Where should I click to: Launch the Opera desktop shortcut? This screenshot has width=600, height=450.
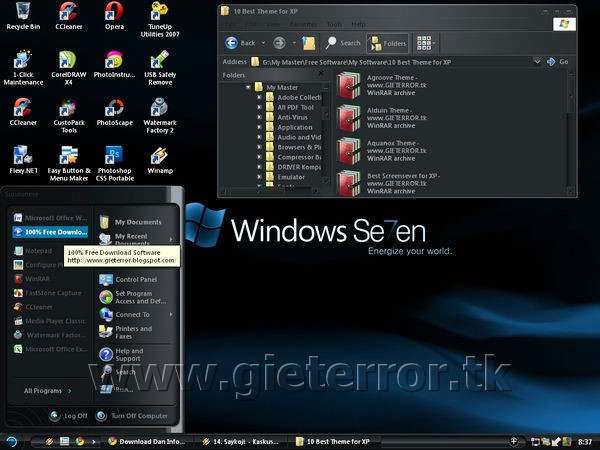pos(114,16)
